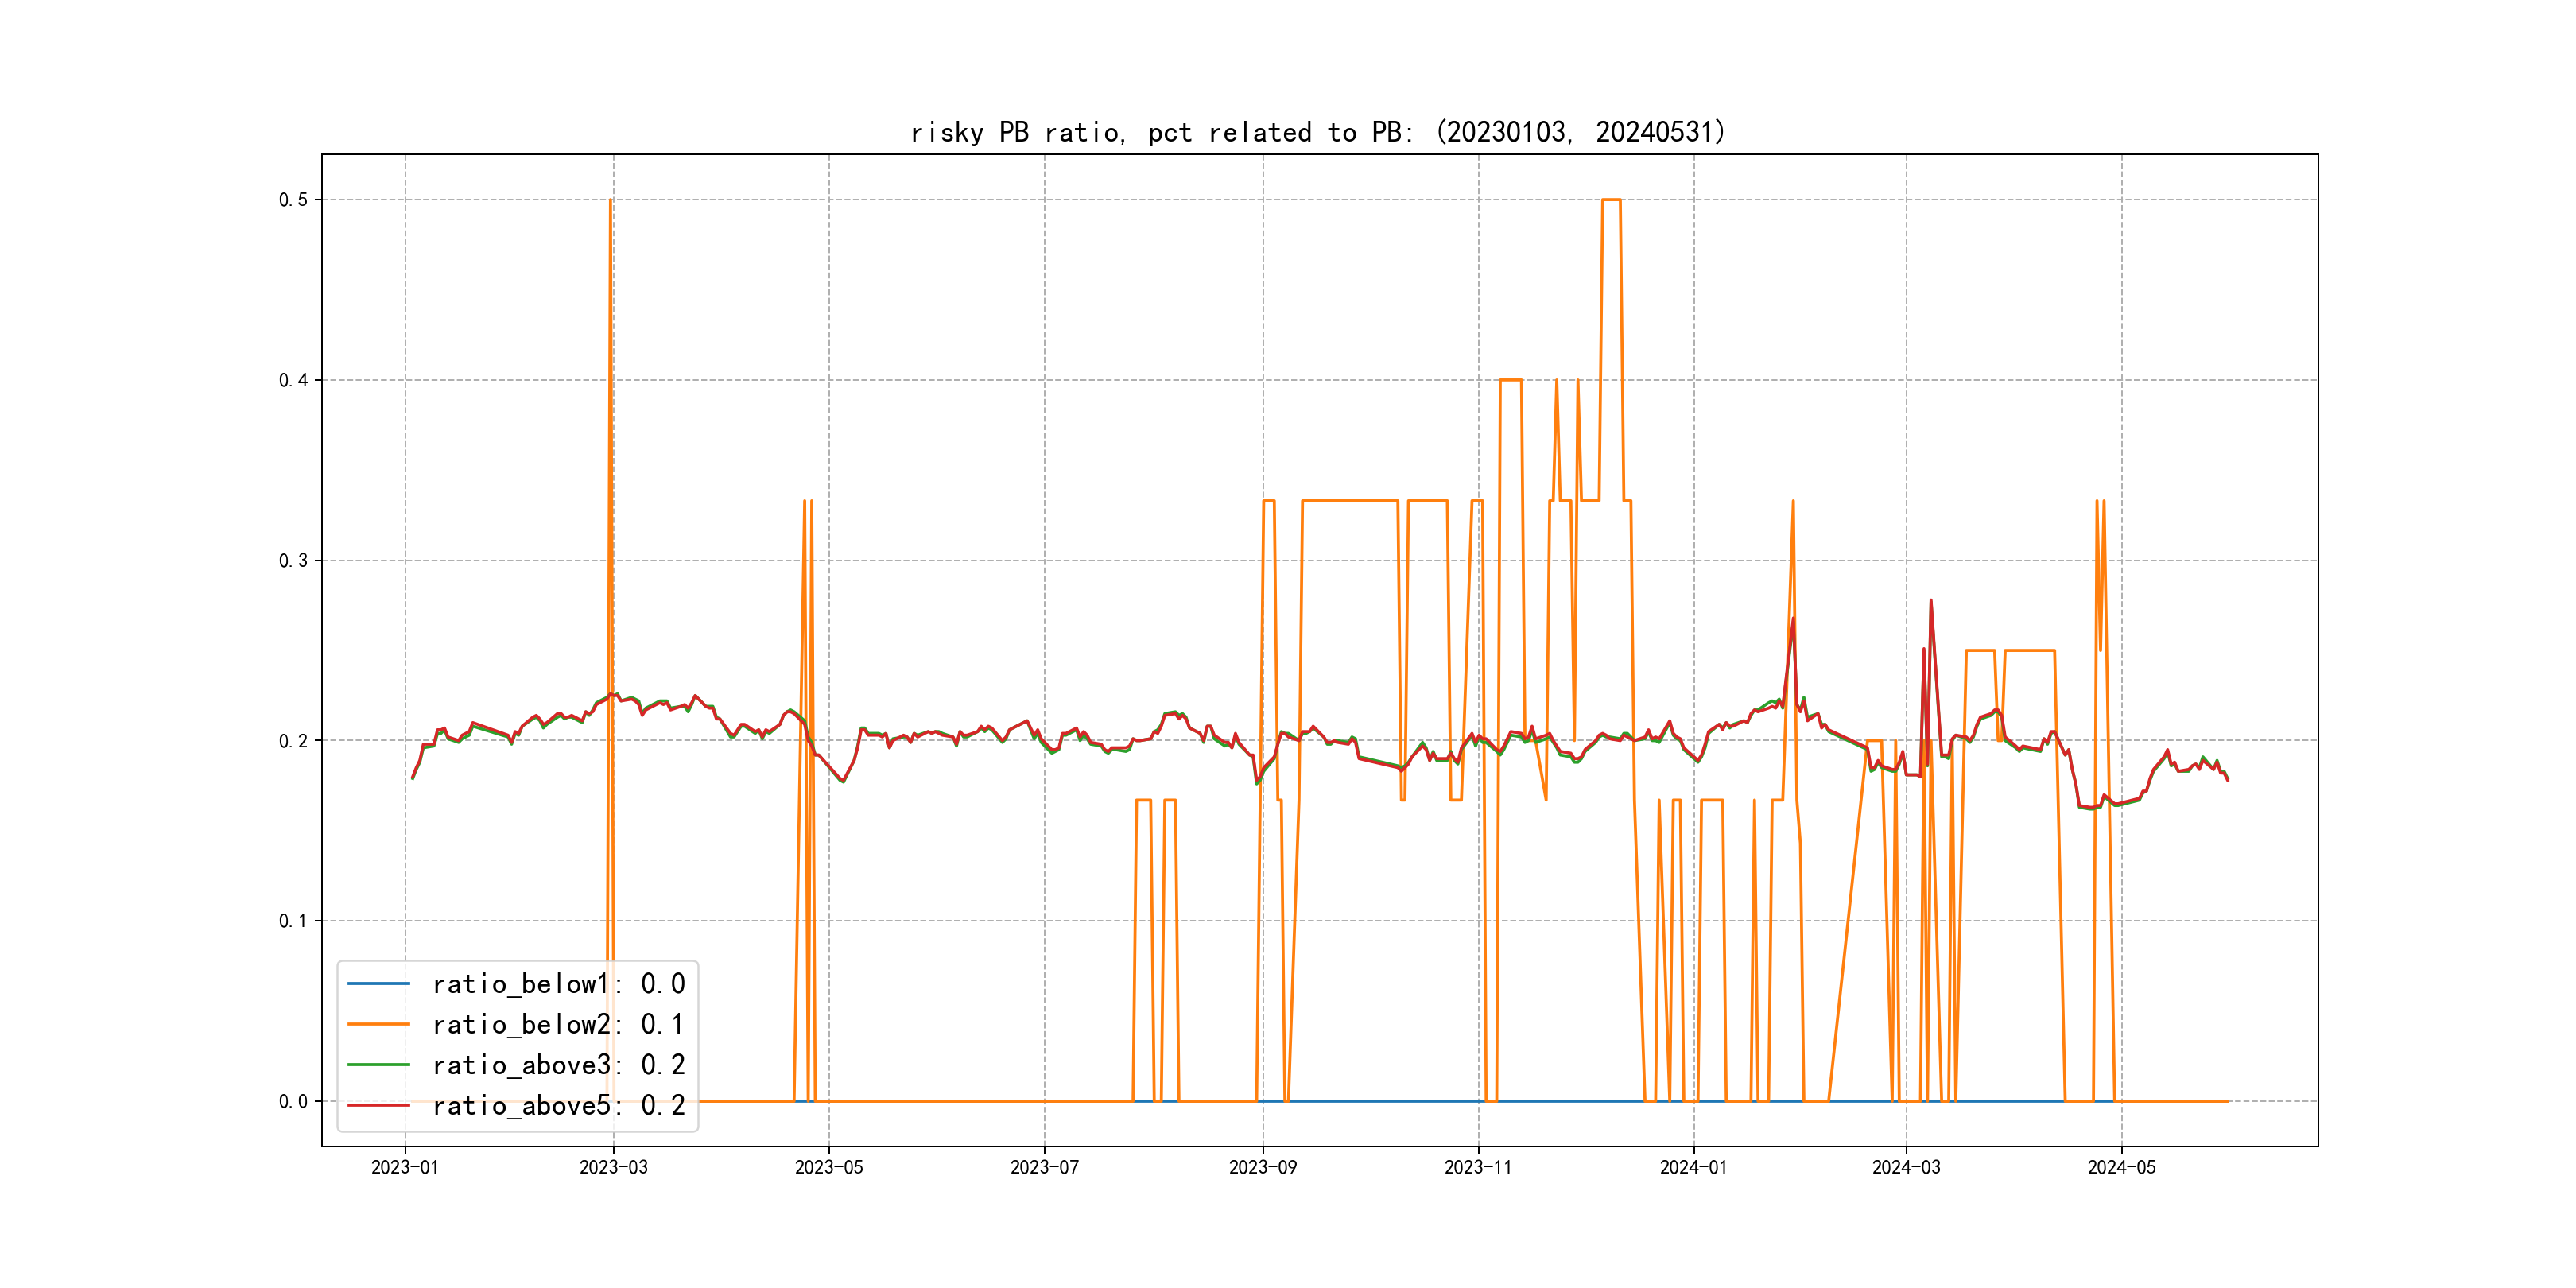Click the 2023-01 x-axis tick label
2576x1288 pixels.
coord(405,1167)
